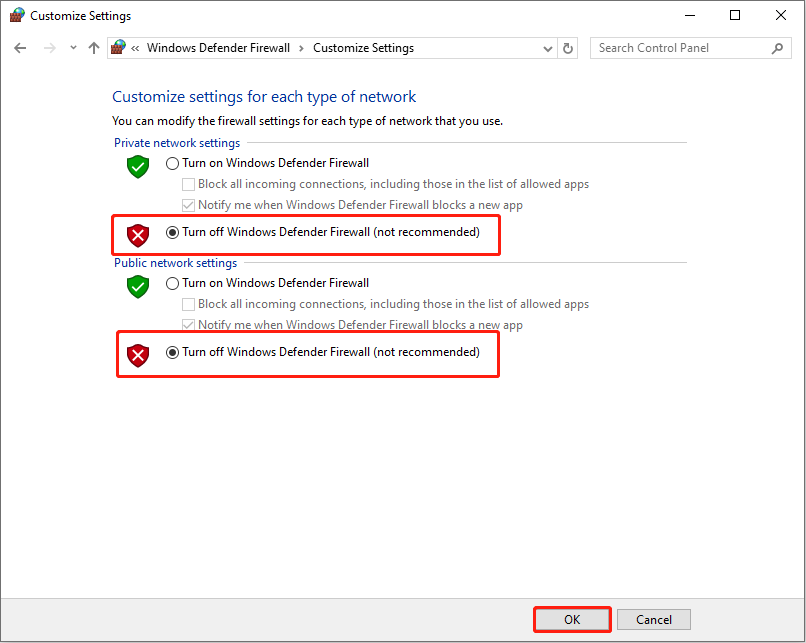Click the search magnifier icon
Screen dimensions: 806x643
777,48
